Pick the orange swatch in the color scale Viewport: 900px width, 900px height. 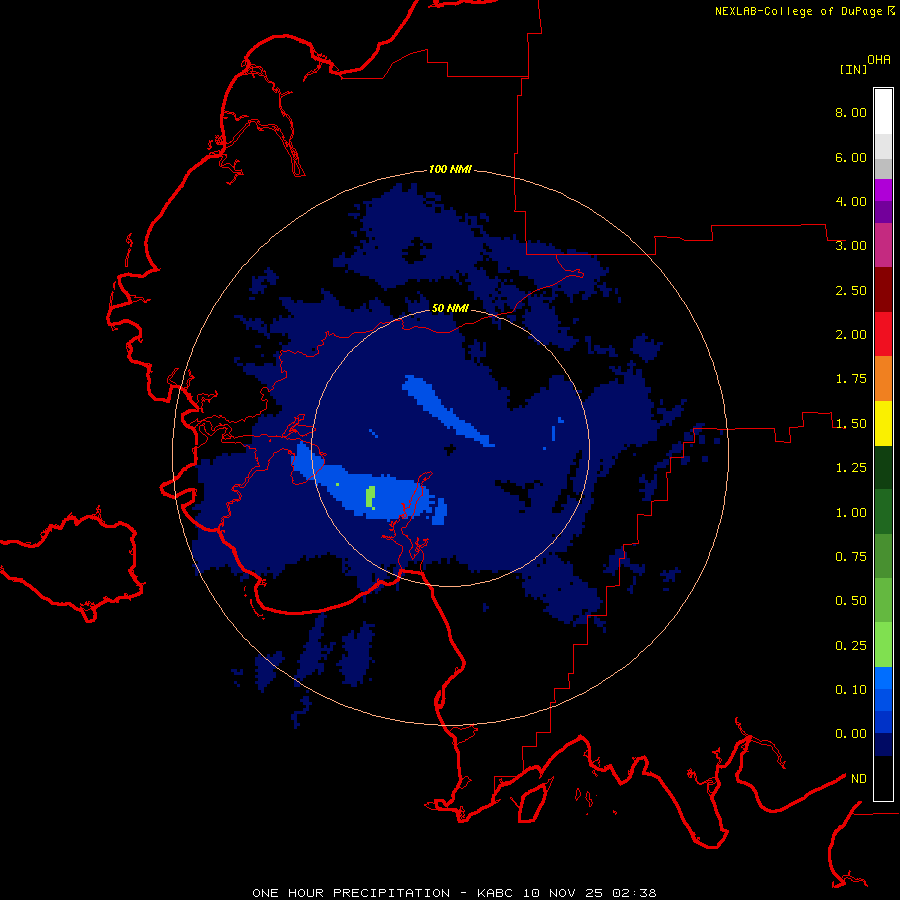click(x=883, y=378)
